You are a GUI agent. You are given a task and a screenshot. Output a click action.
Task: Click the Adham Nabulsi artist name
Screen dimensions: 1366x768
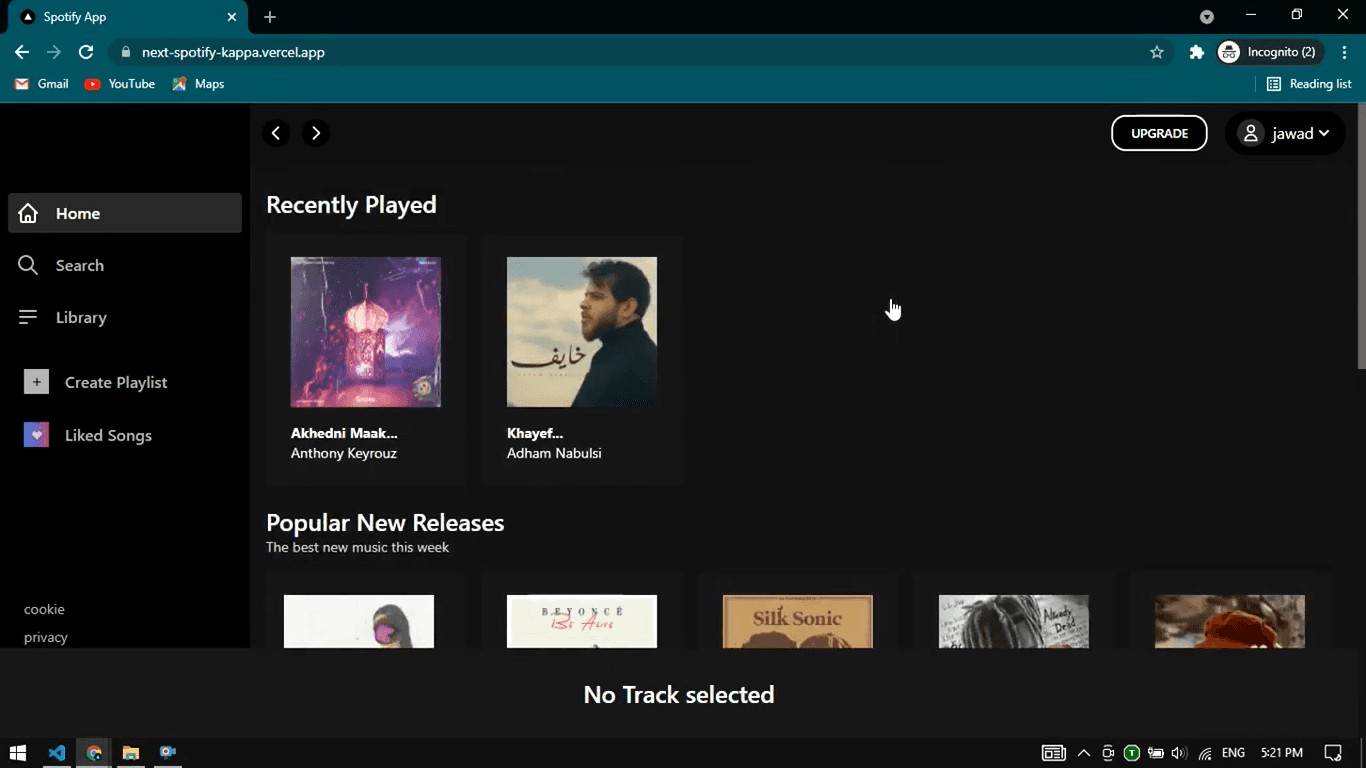(554, 453)
